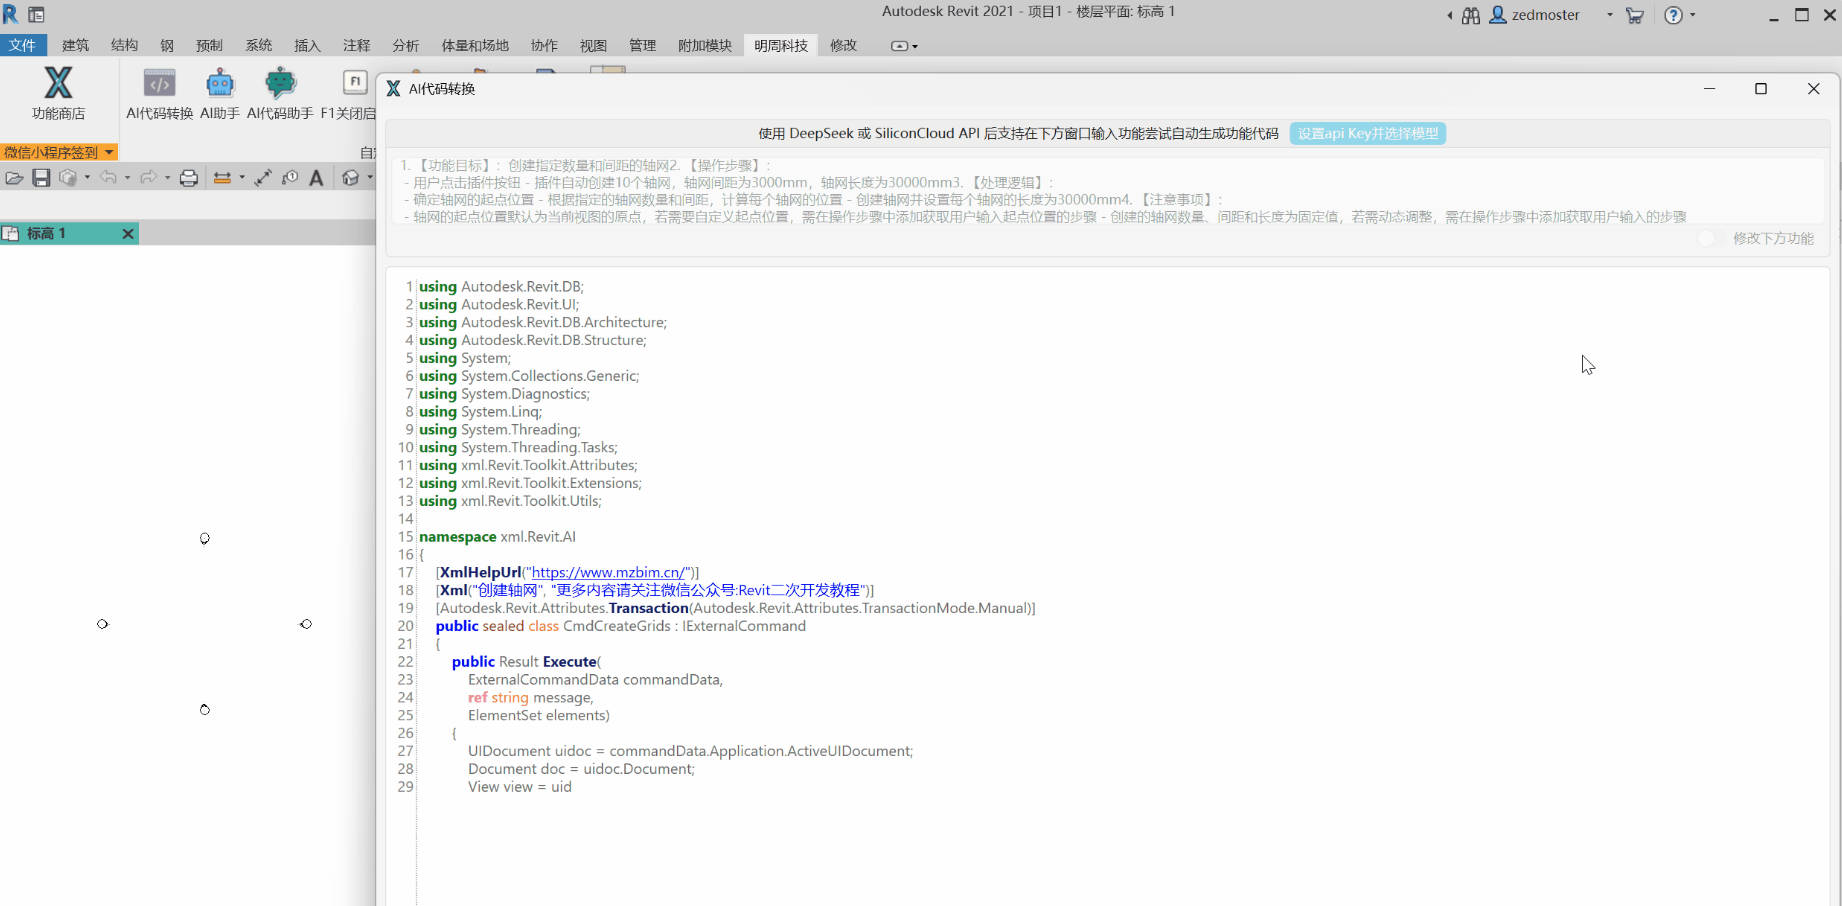Open the zedmoster account dropdown
The image size is (1842, 906).
point(1609,15)
